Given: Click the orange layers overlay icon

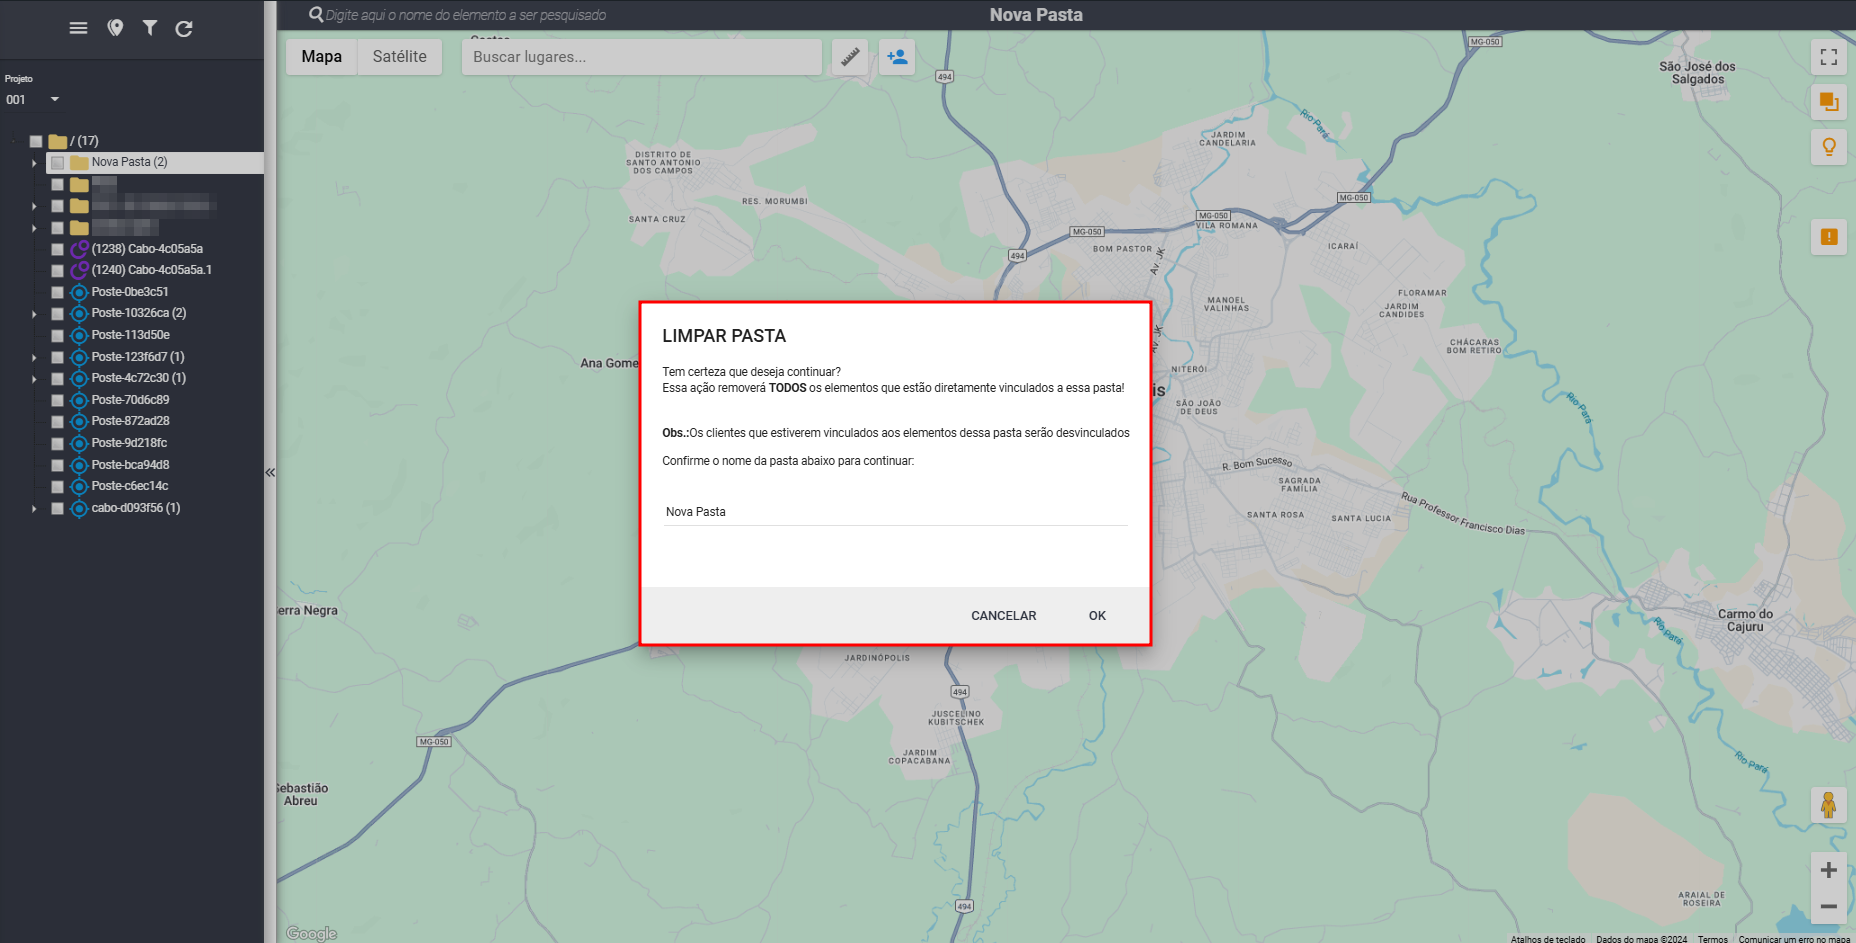Looking at the screenshot, I should (x=1829, y=102).
